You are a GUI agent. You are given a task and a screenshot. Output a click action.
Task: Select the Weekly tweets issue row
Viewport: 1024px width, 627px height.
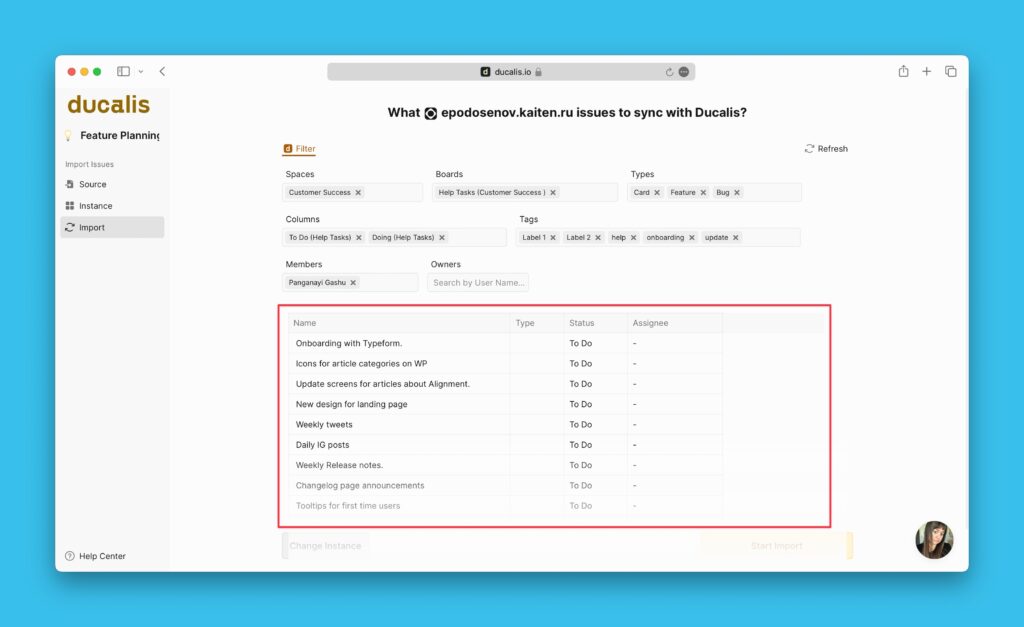325,425
